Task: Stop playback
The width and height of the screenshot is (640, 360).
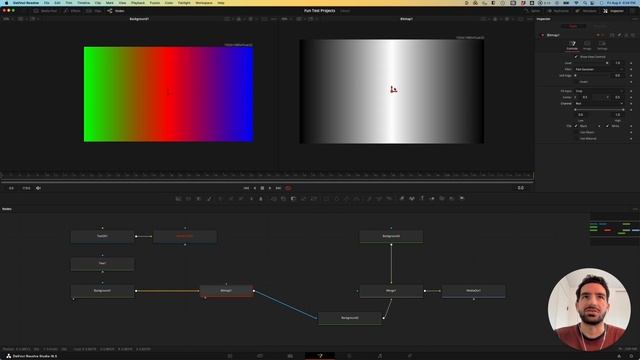Action: (x=262, y=188)
